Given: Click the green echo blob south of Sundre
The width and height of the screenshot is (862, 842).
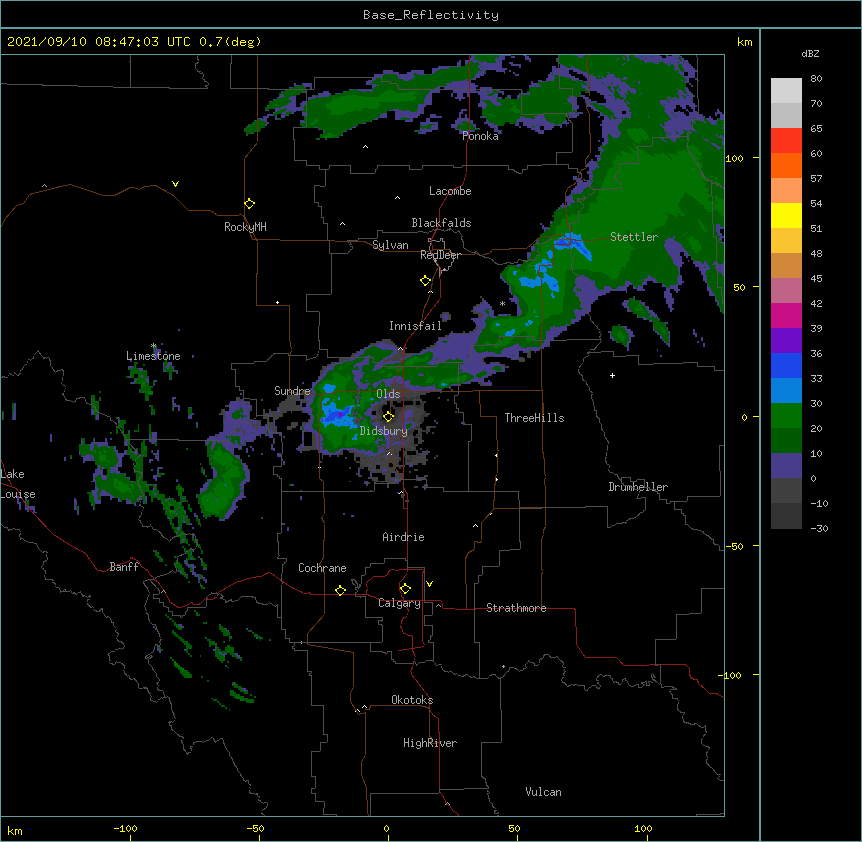Looking at the screenshot, I should pyautogui.click(x=223, y=481).
